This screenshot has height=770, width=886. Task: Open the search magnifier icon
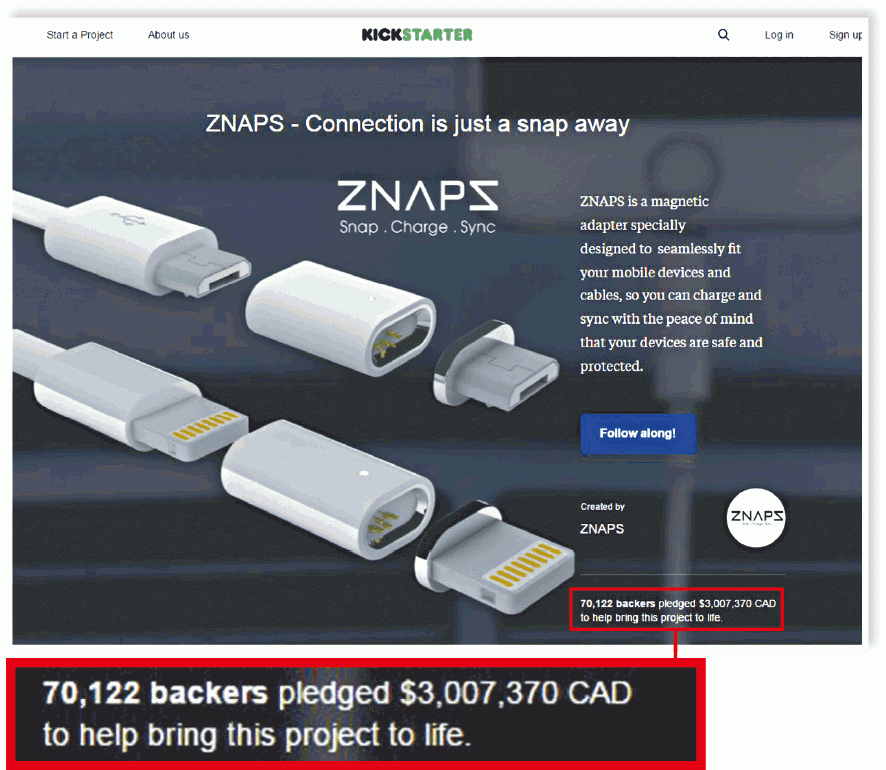pyautogui.click(x=723, y=35)
